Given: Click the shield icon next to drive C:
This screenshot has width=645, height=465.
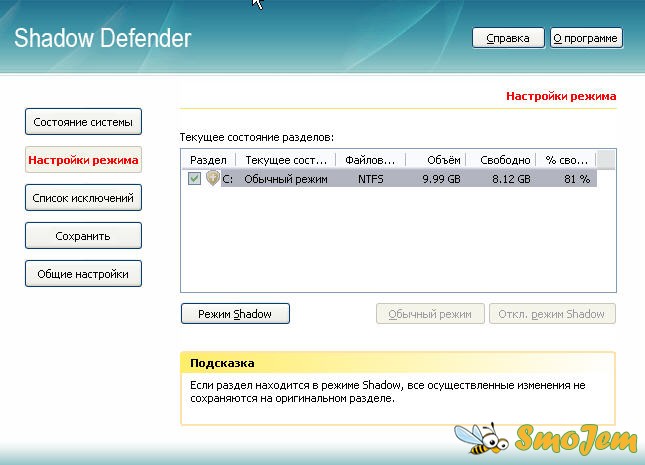Looking at the screenshot, I should pos(213,178).
